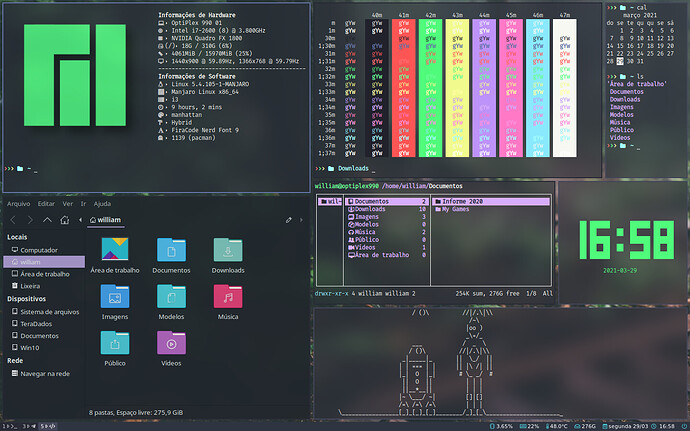Expand the path bar left arrow
This screenshot has width=690, height=431.
coord(80,220)
